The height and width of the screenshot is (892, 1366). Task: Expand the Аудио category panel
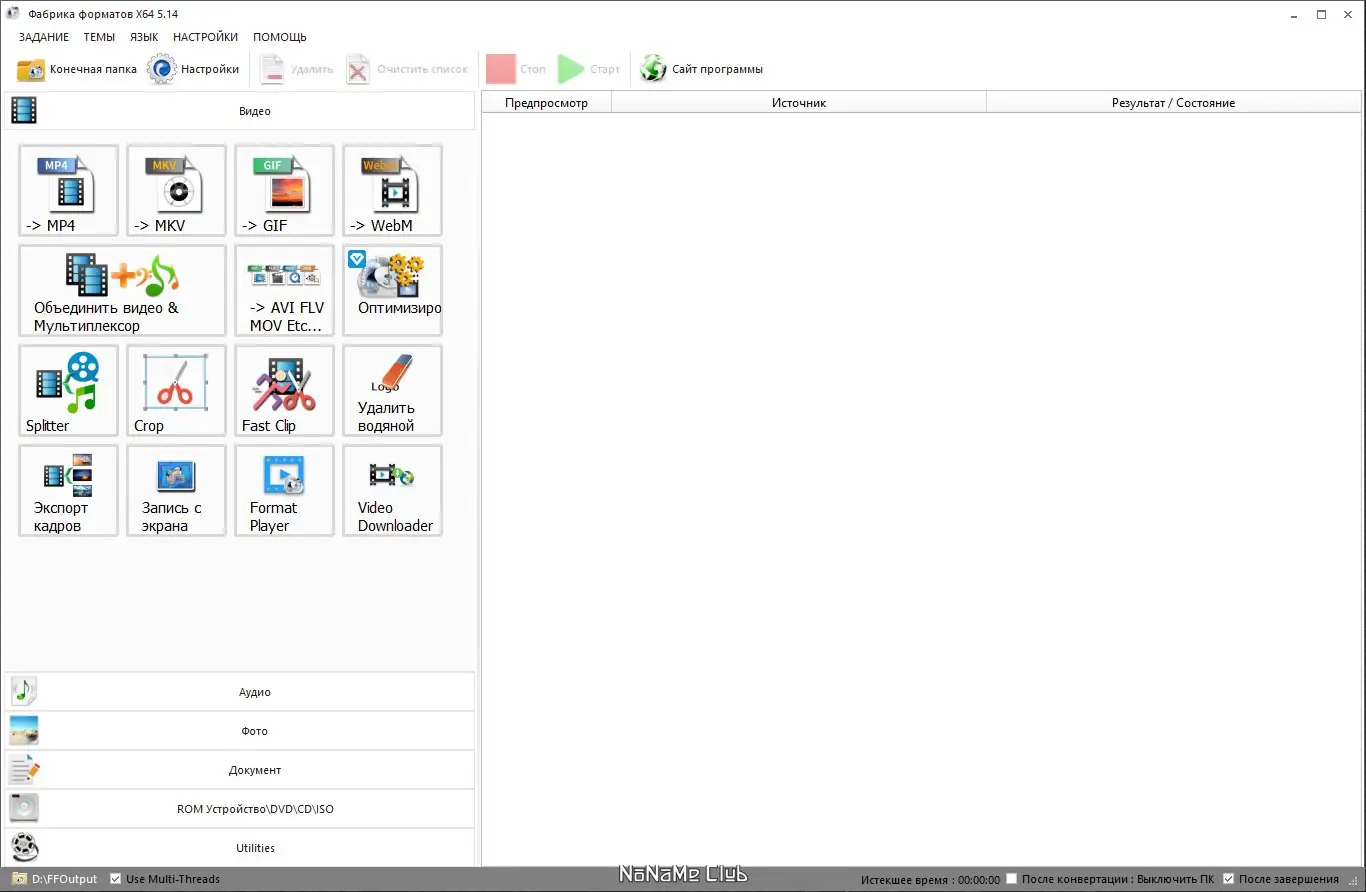(x=240, y=691)
